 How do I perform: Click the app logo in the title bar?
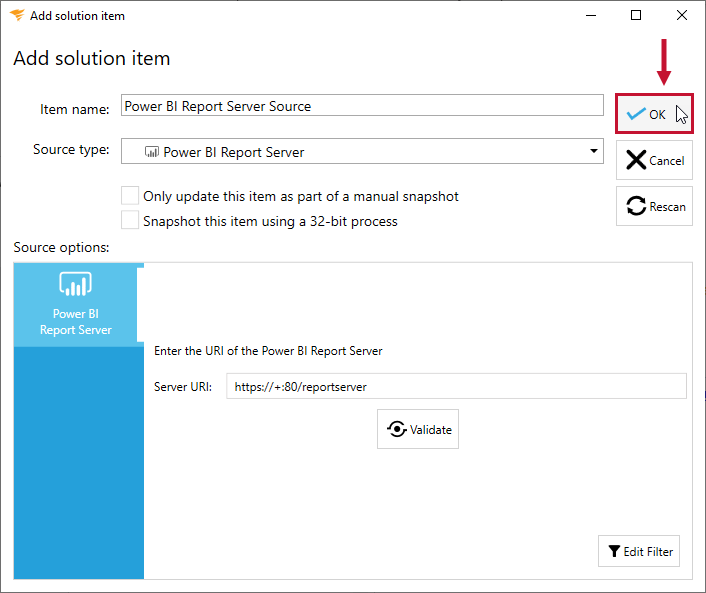coord(17,15)
